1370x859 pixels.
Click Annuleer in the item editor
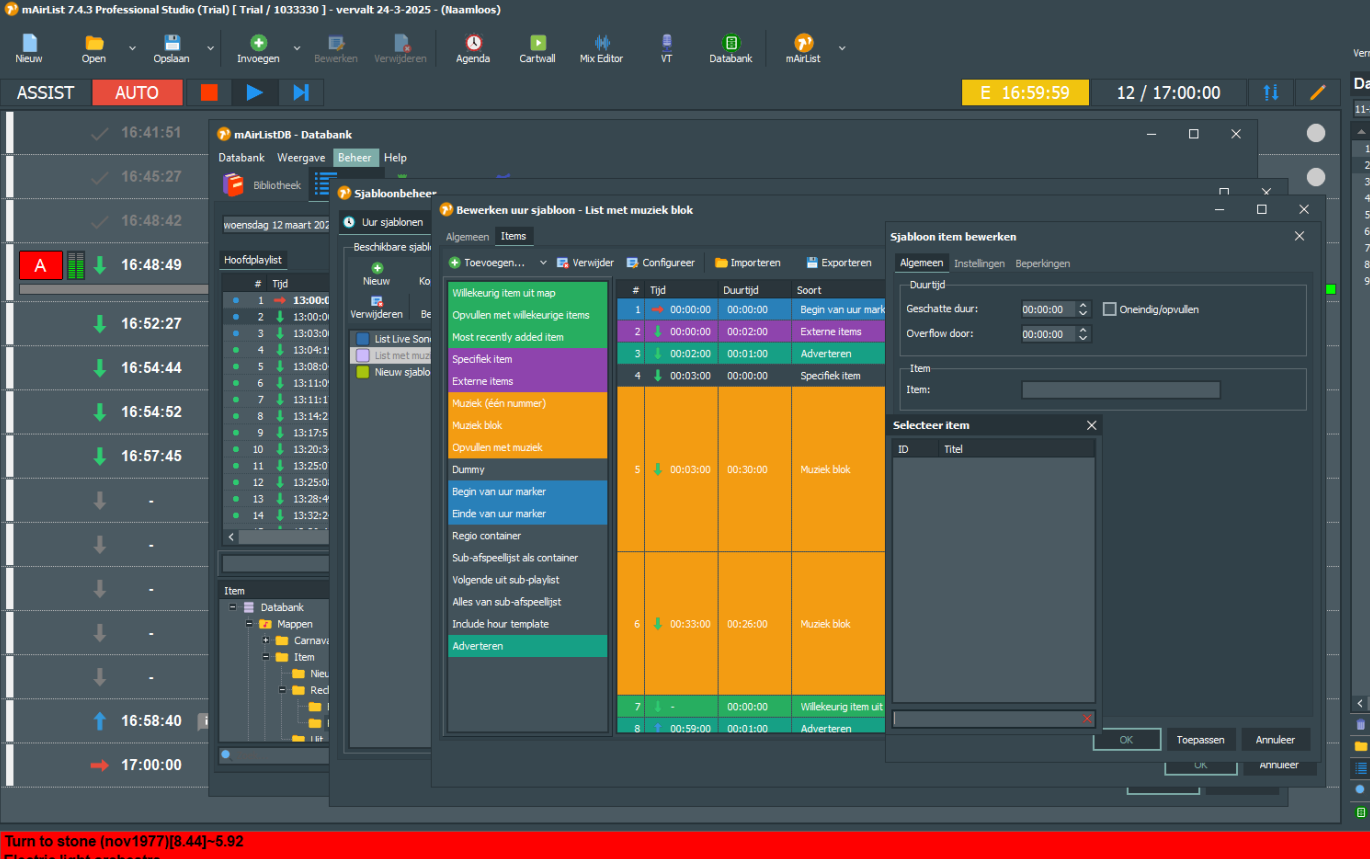[x=1275, y=740]
